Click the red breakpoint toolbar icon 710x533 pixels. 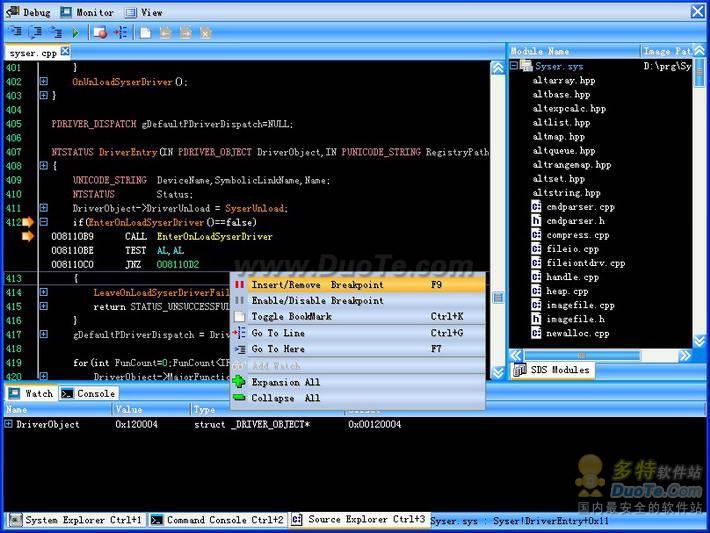(x=100, y=33)
